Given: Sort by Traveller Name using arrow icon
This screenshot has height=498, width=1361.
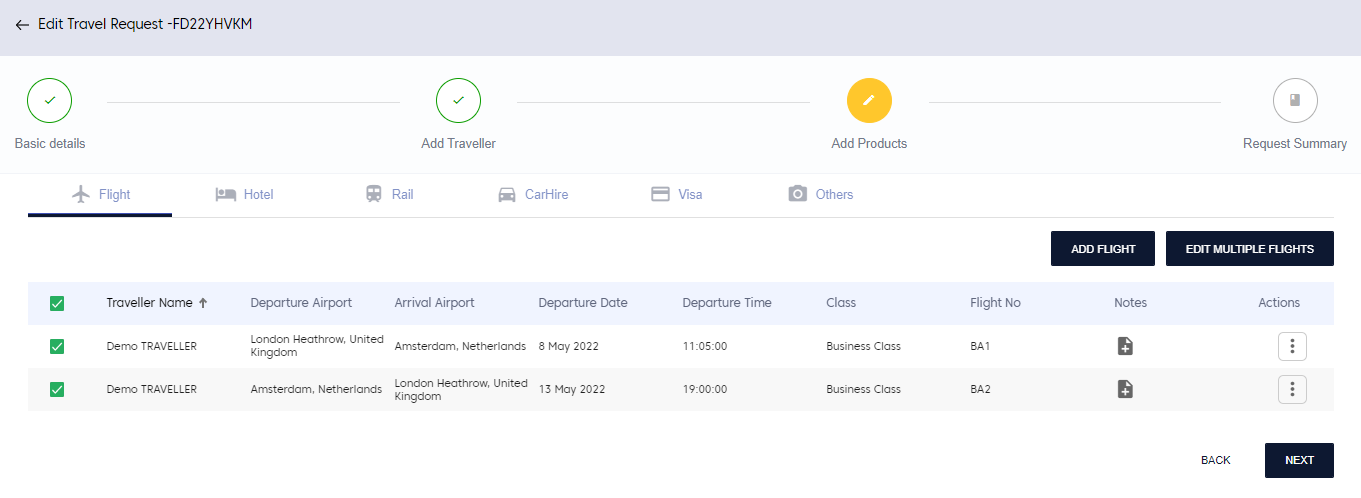Looking at the screenshot, I should click(x=203, y=303).
